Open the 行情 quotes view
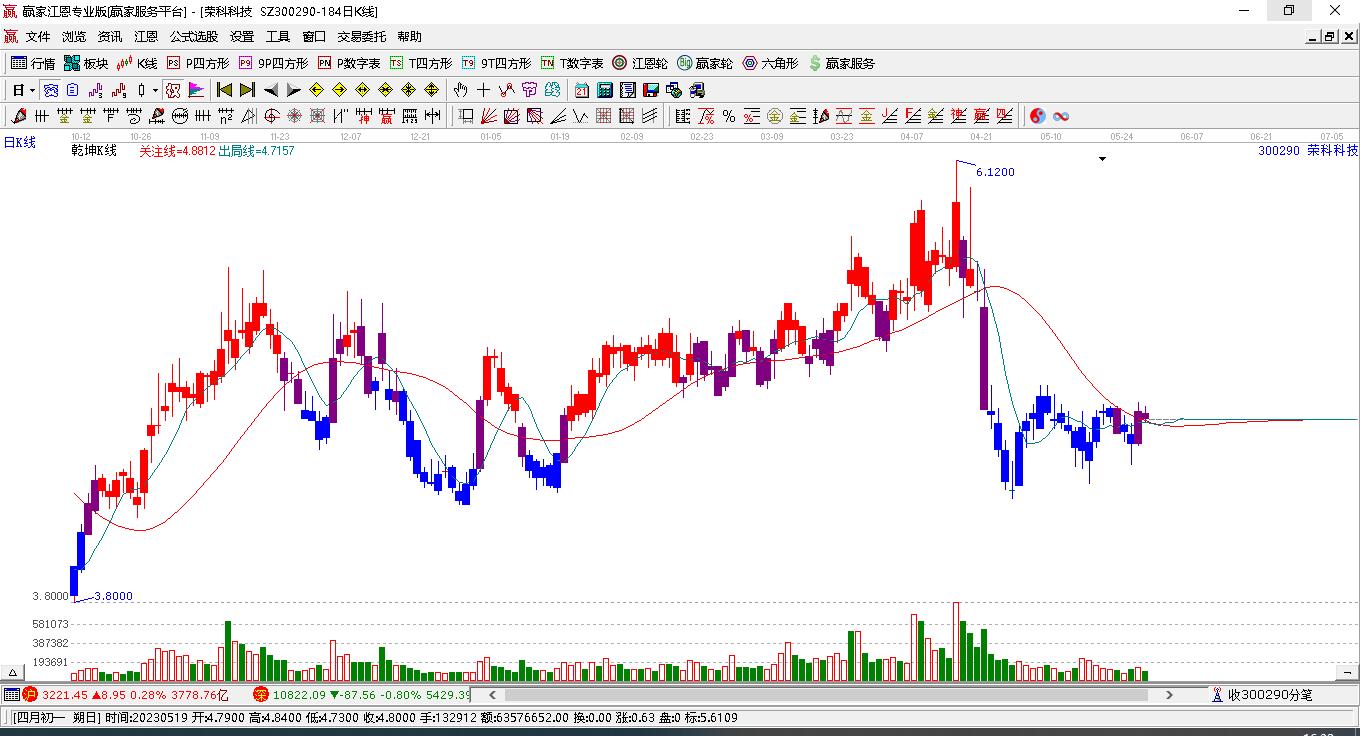 pos(33,63)
